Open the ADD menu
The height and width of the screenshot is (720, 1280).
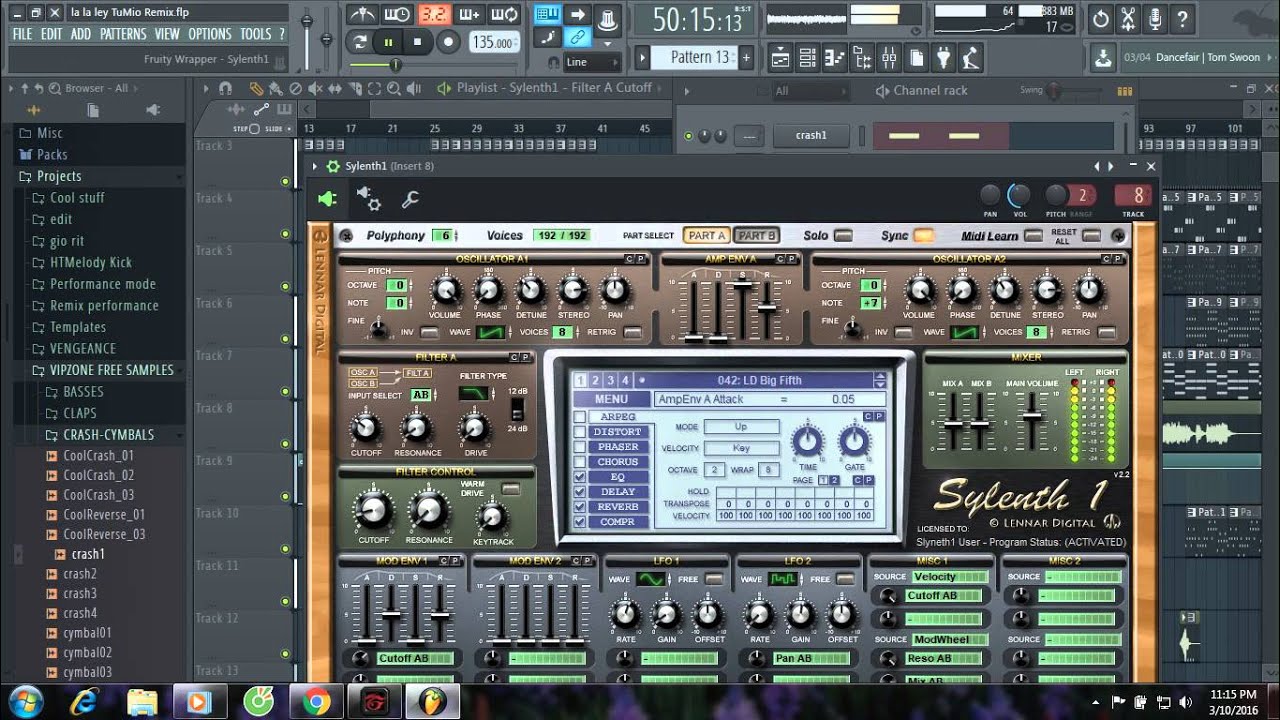pos(81,34)
